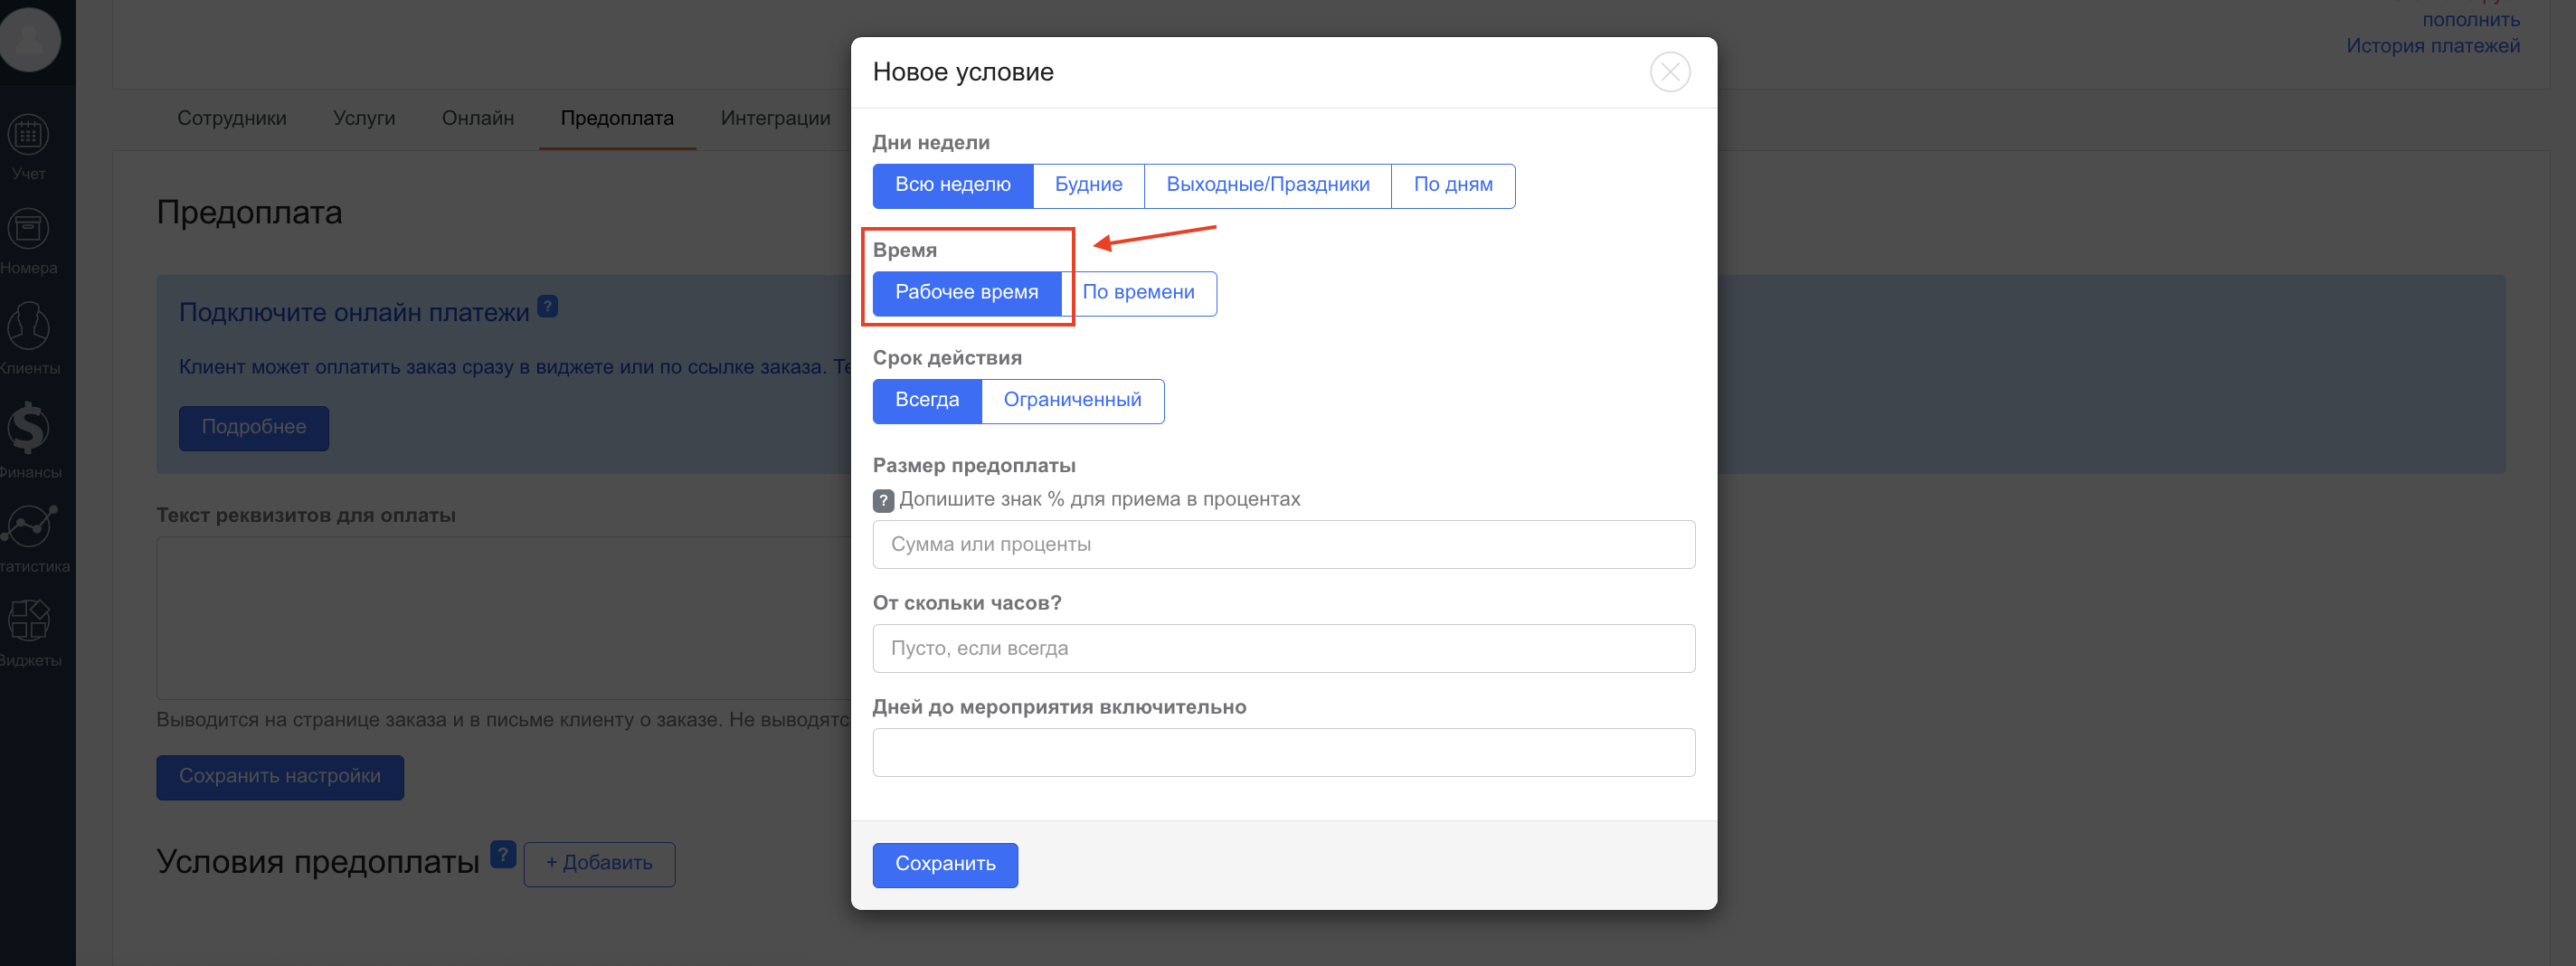Select the По дням option

[1452, 185]
